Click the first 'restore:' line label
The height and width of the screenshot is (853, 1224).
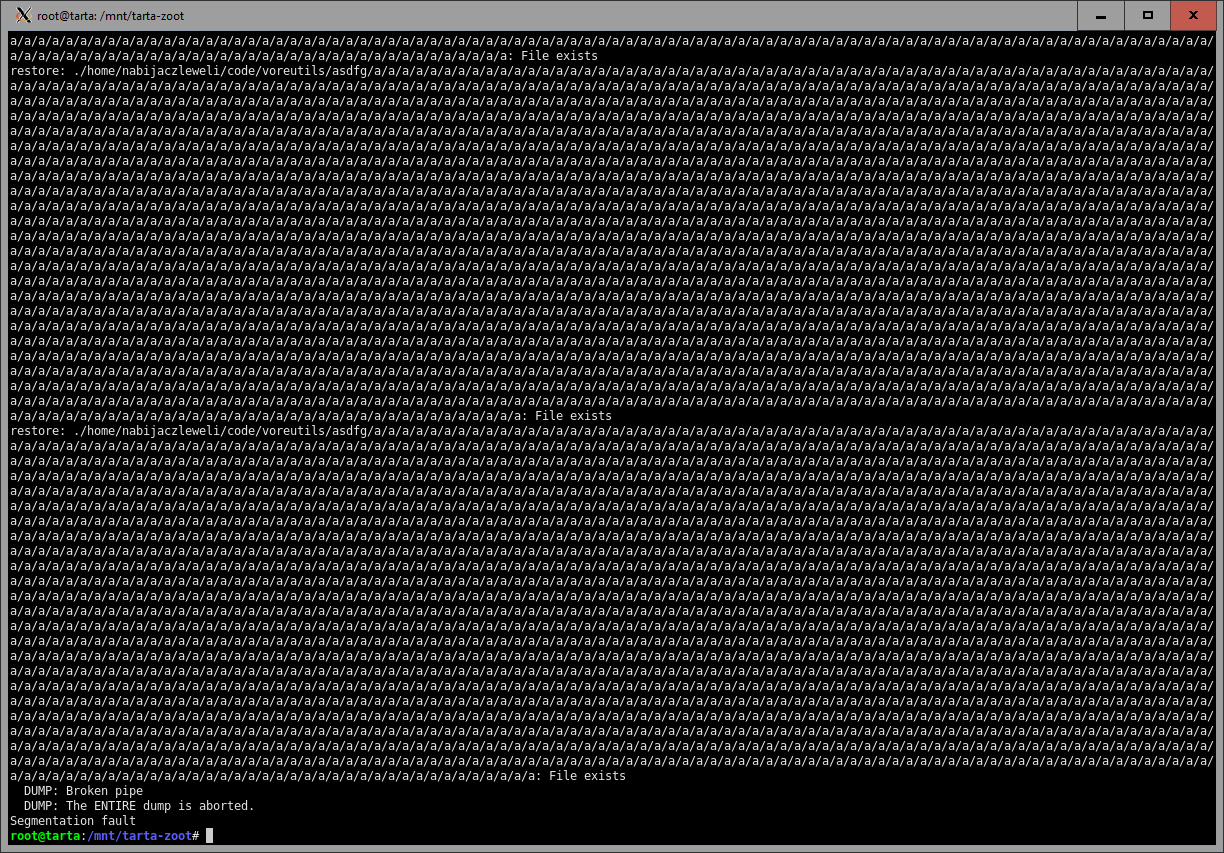(x=38, y=71)
